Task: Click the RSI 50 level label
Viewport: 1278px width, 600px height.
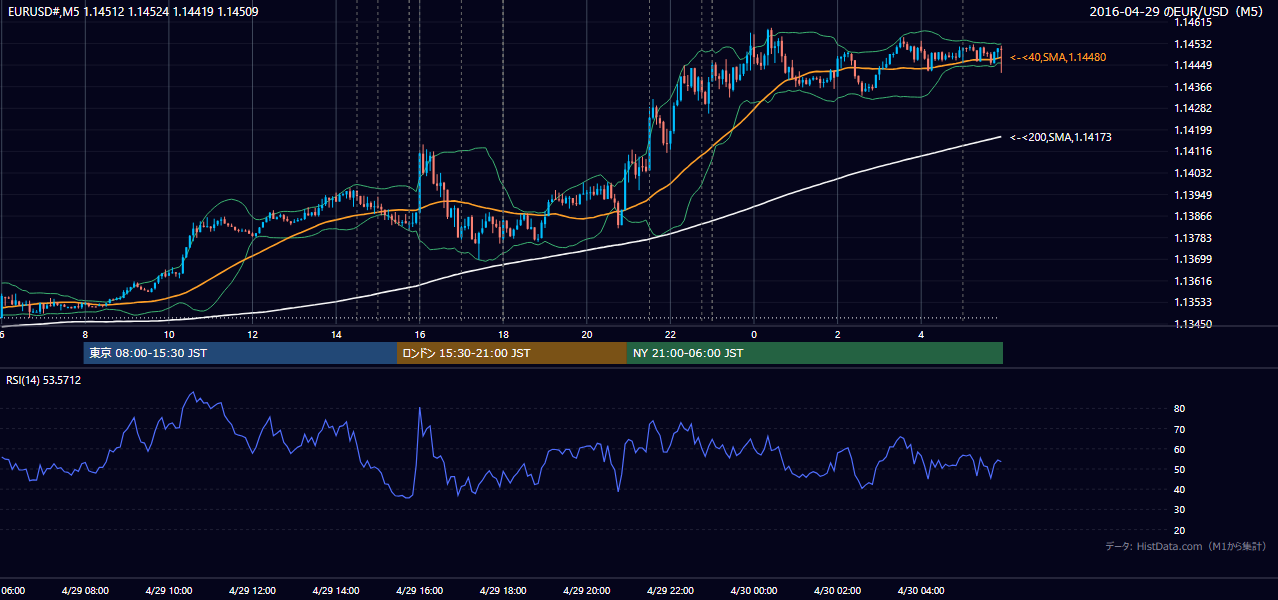Action: (x=1180, y=469)
